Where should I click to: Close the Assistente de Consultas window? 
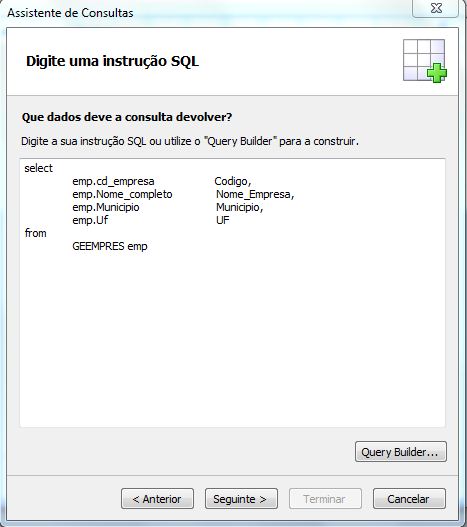(x=436, y=8)
